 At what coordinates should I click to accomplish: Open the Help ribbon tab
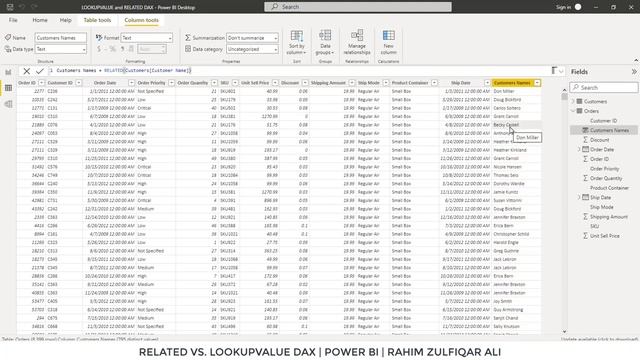pos(65,20)
